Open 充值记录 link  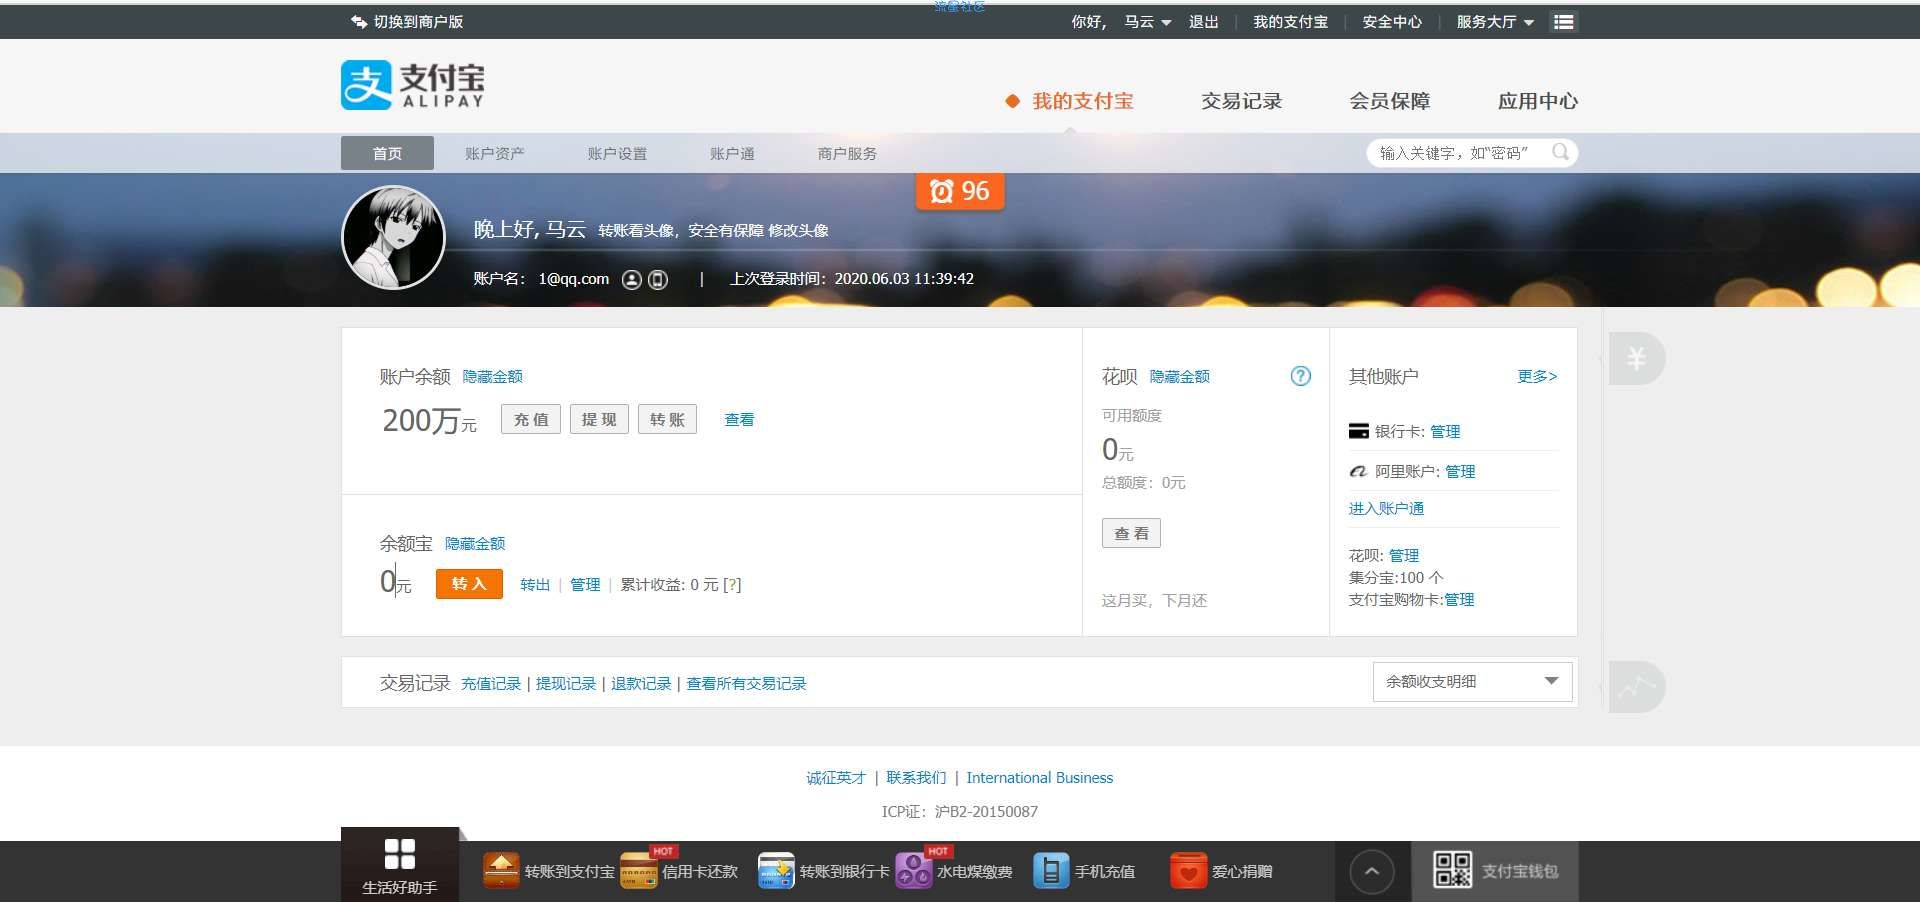pyautogui.click(x=491, y=684)
